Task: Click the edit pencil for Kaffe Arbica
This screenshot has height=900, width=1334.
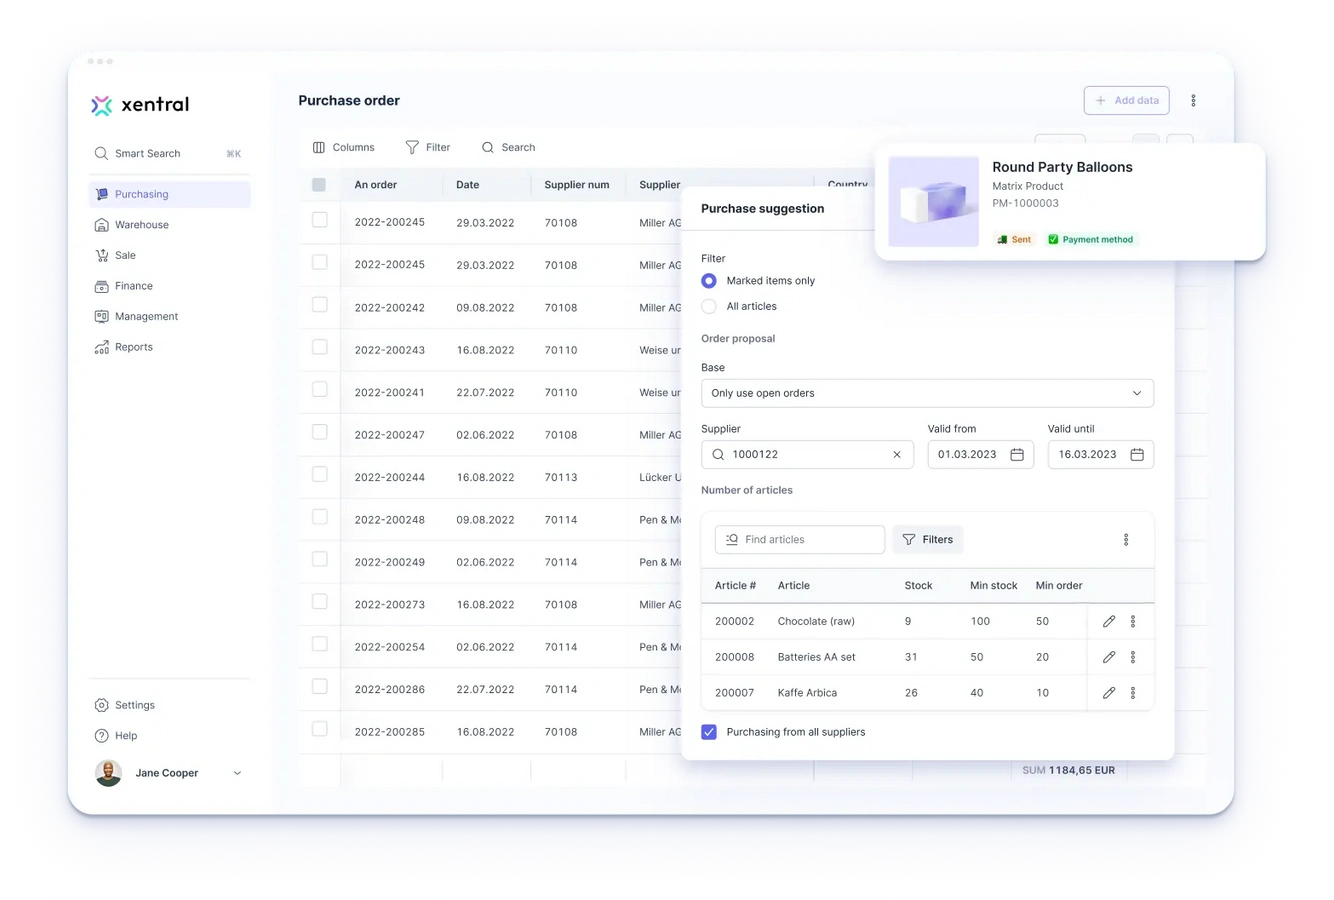Action: click(x=1108, y=692)
